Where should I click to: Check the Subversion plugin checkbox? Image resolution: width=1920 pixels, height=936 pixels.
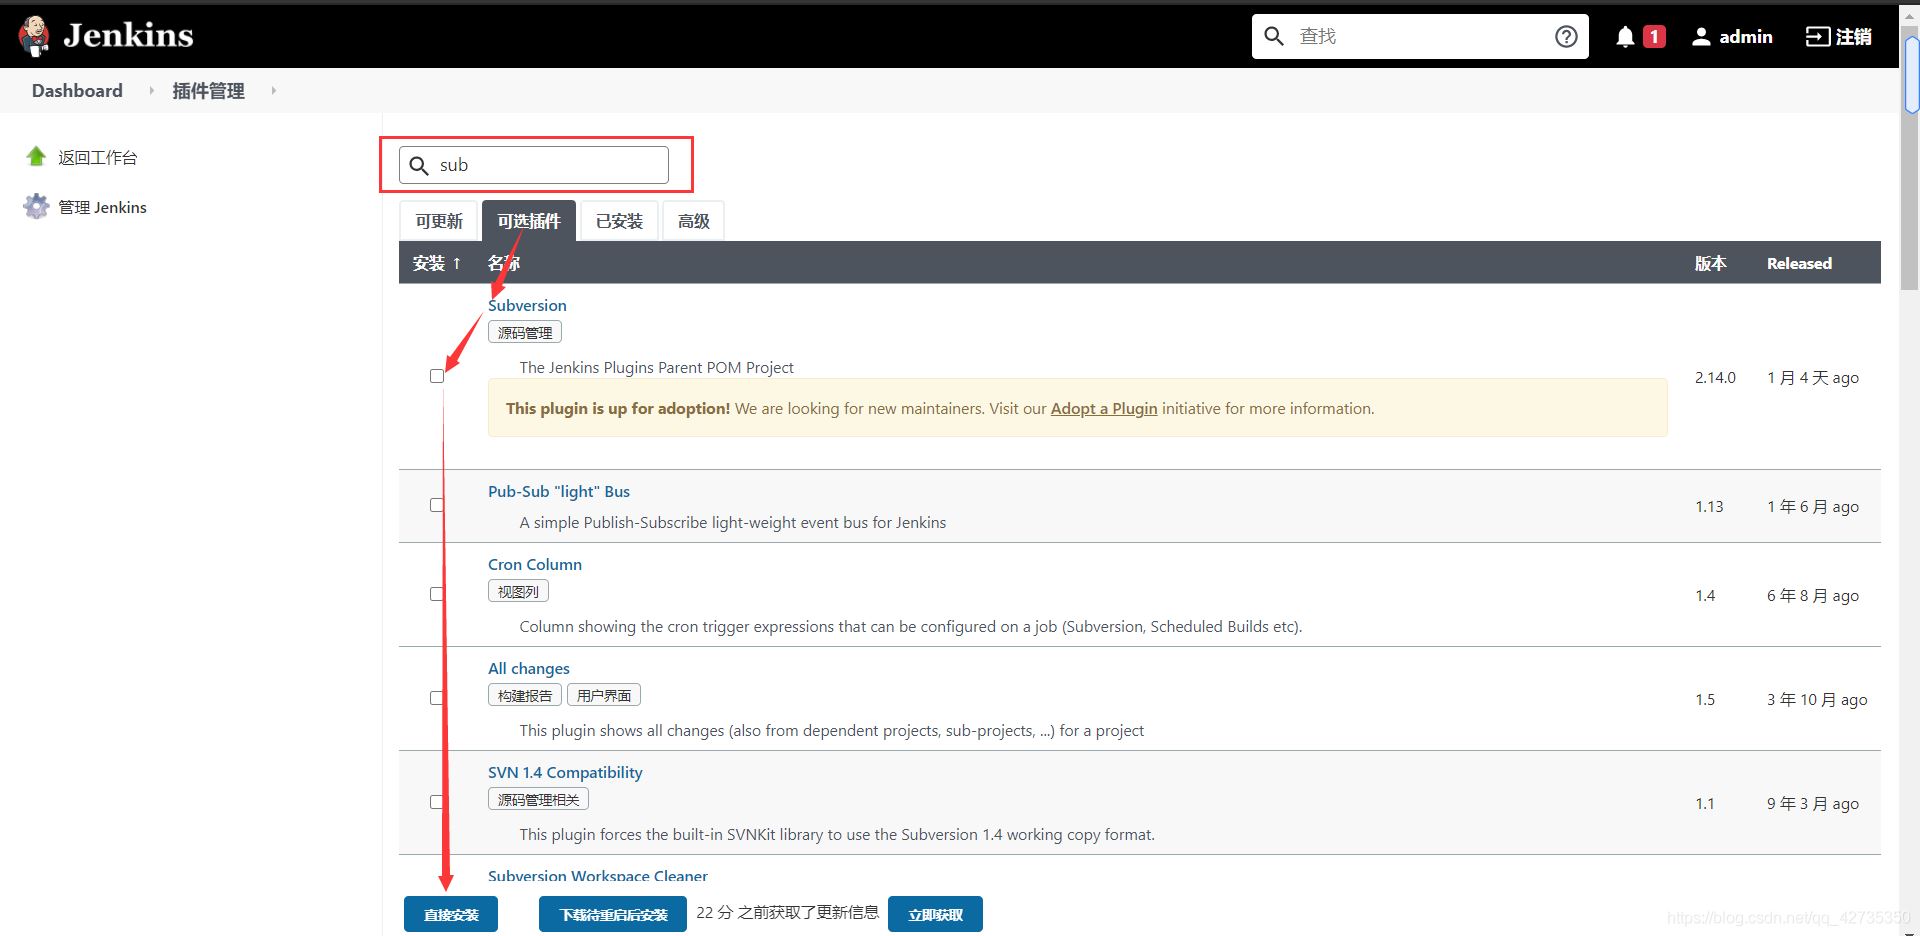[437, 376]
